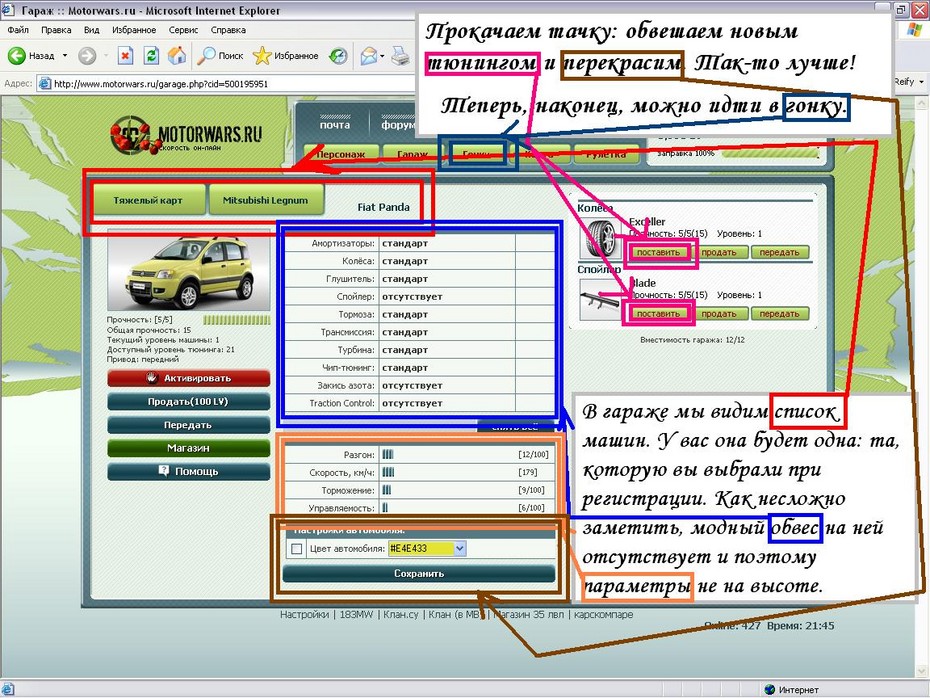This screenshot has height=698, width=930.
Task: Save car settings with Сохранить
Action: click(419, 573)
